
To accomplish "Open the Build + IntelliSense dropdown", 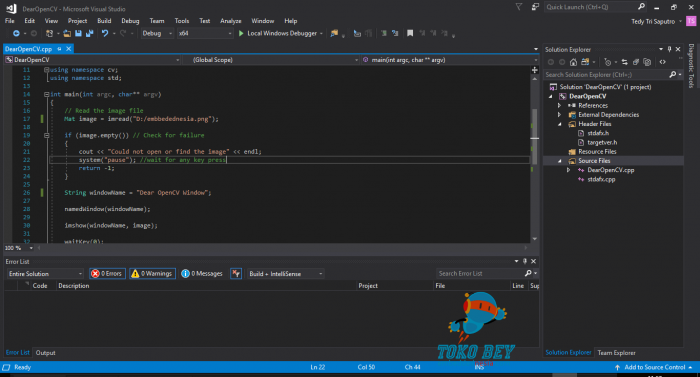I will click(x=285, y=274).
